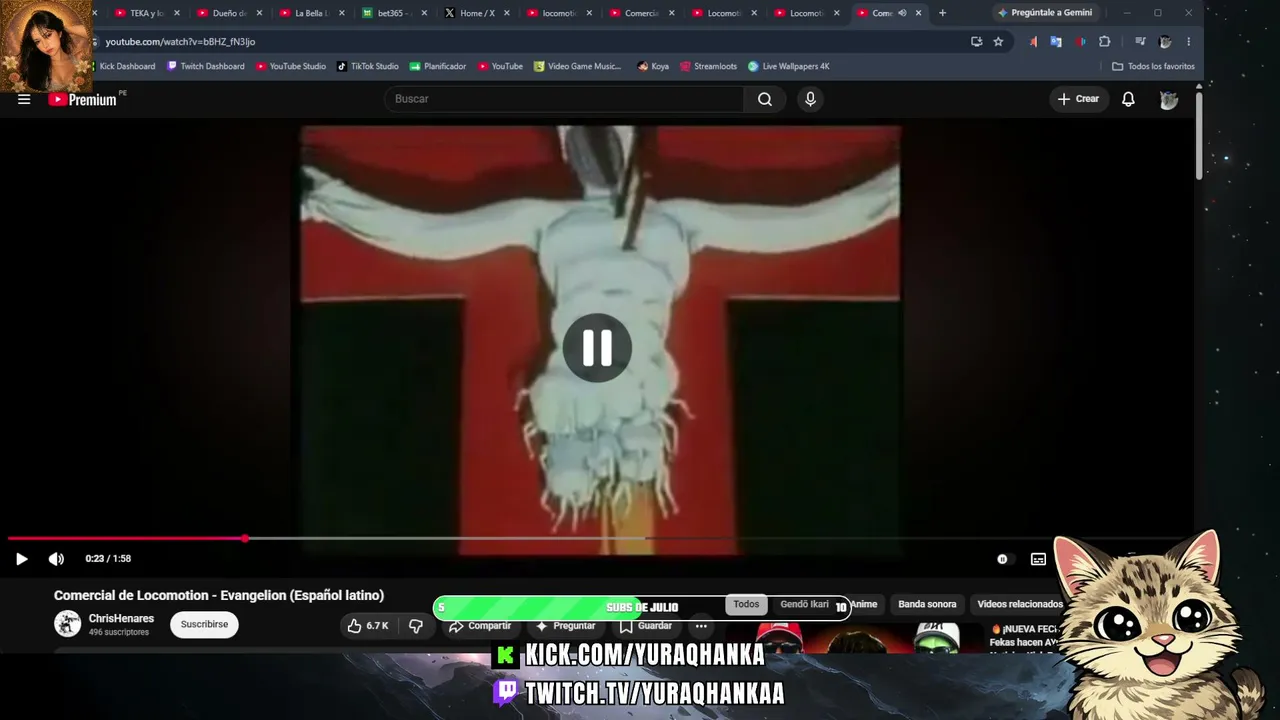The height and width of the screenshot is (720, 1280).
Task: Open TikTok Studio bookmark
Action: [367, 66]
